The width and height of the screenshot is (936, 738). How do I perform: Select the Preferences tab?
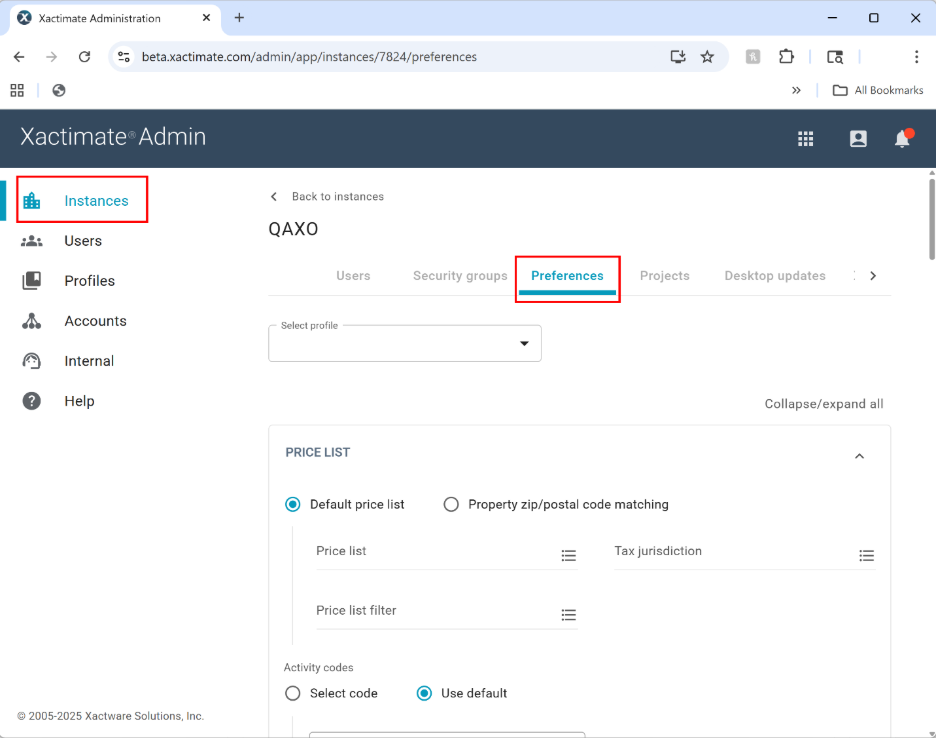tap(567, 276)
